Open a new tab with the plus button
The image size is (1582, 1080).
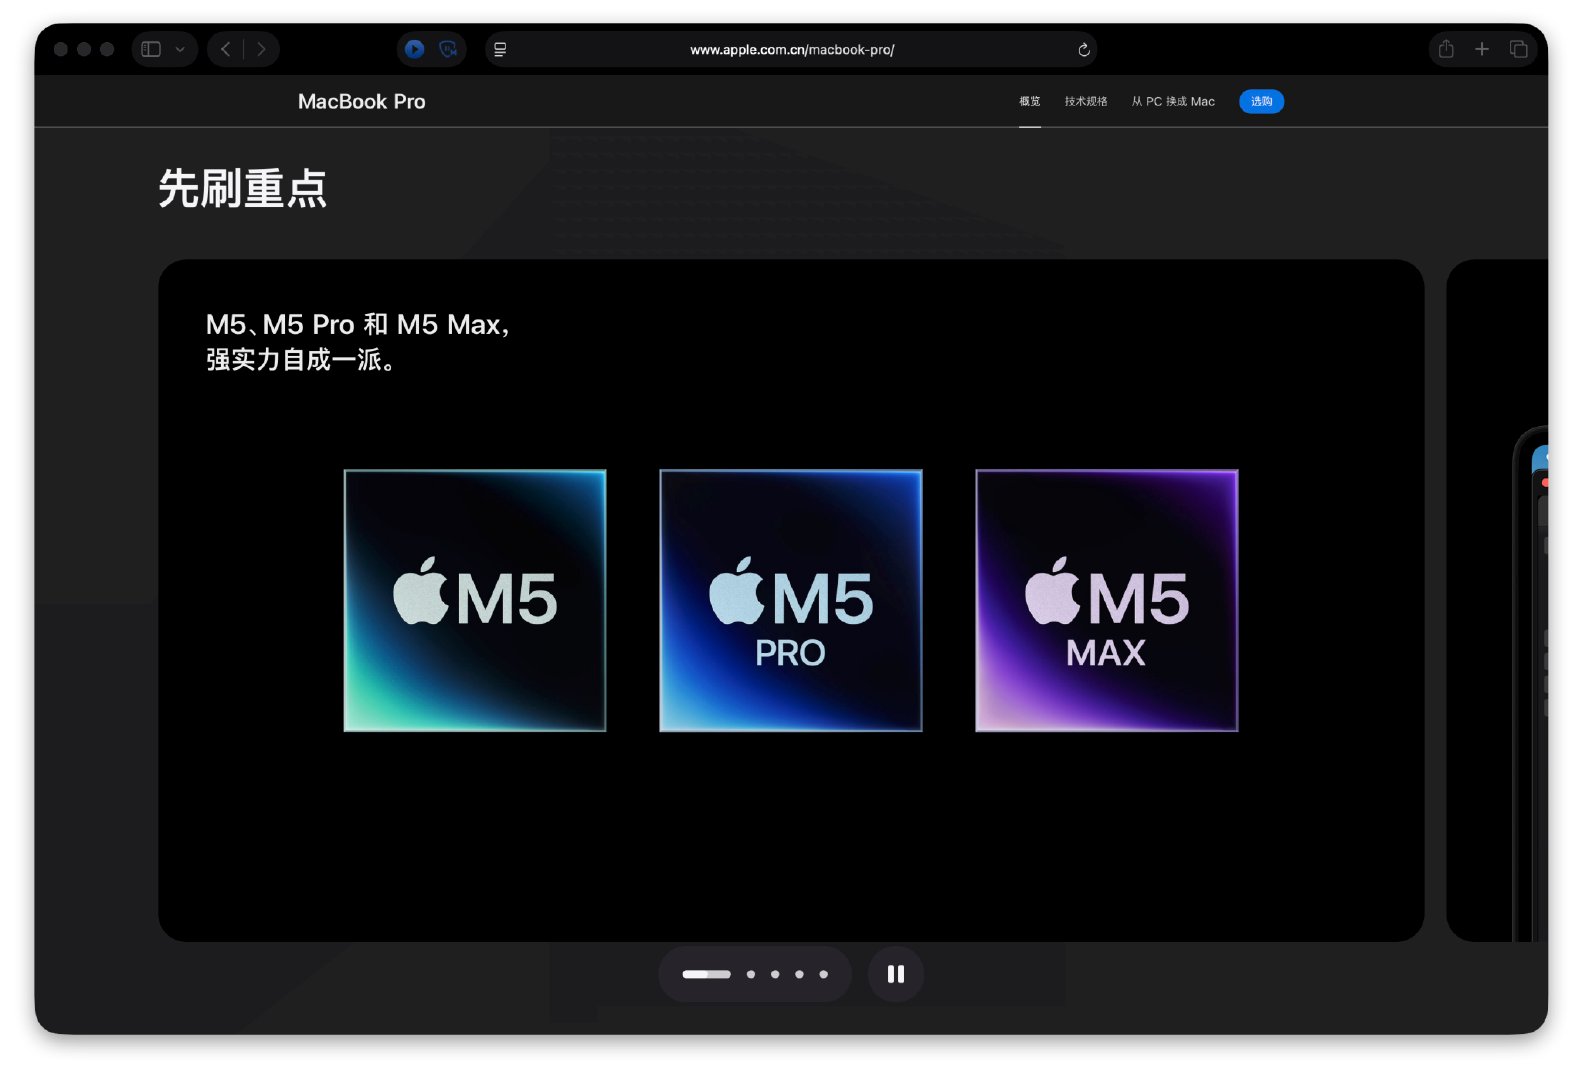(x=1482, y=49)
